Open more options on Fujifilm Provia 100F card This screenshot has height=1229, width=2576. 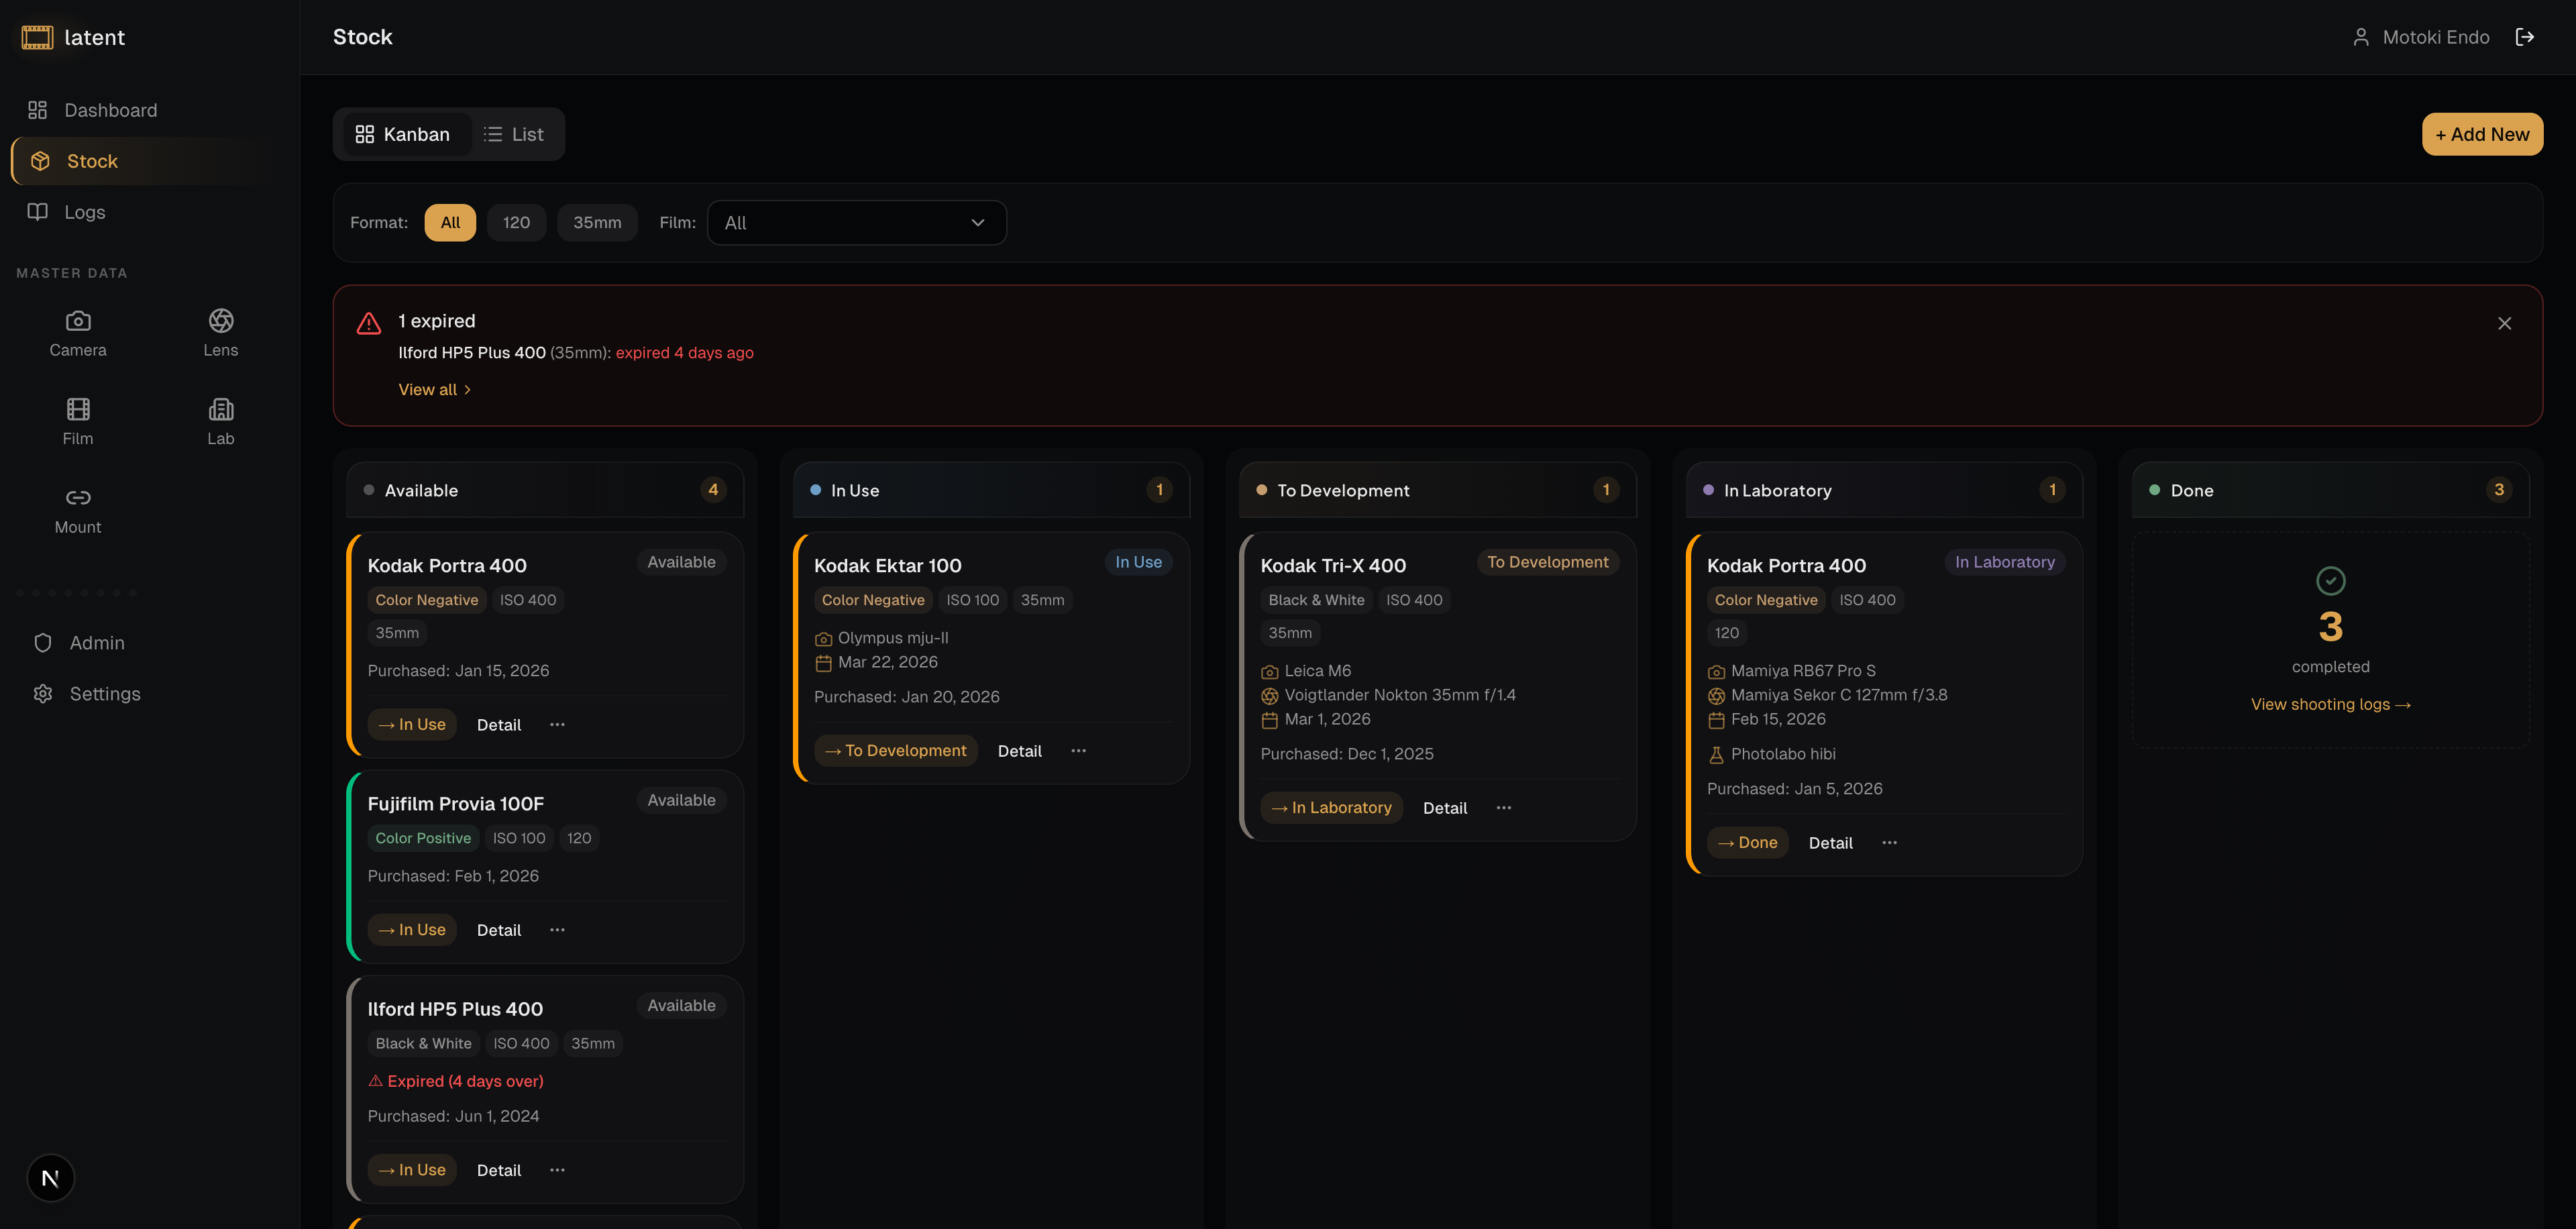tap(557, 930)
